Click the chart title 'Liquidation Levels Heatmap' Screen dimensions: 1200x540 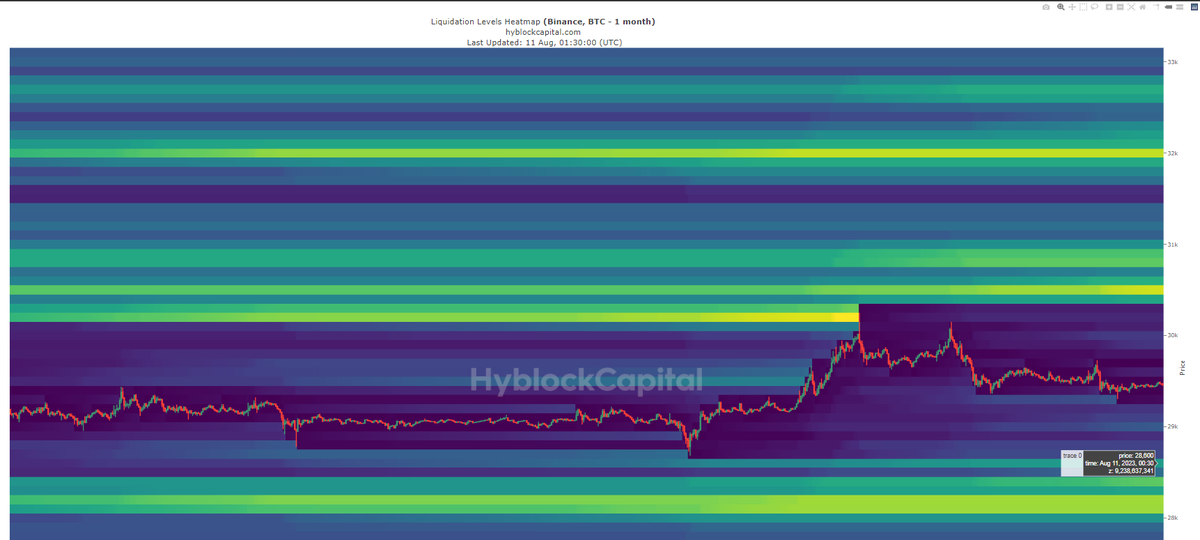486,21
